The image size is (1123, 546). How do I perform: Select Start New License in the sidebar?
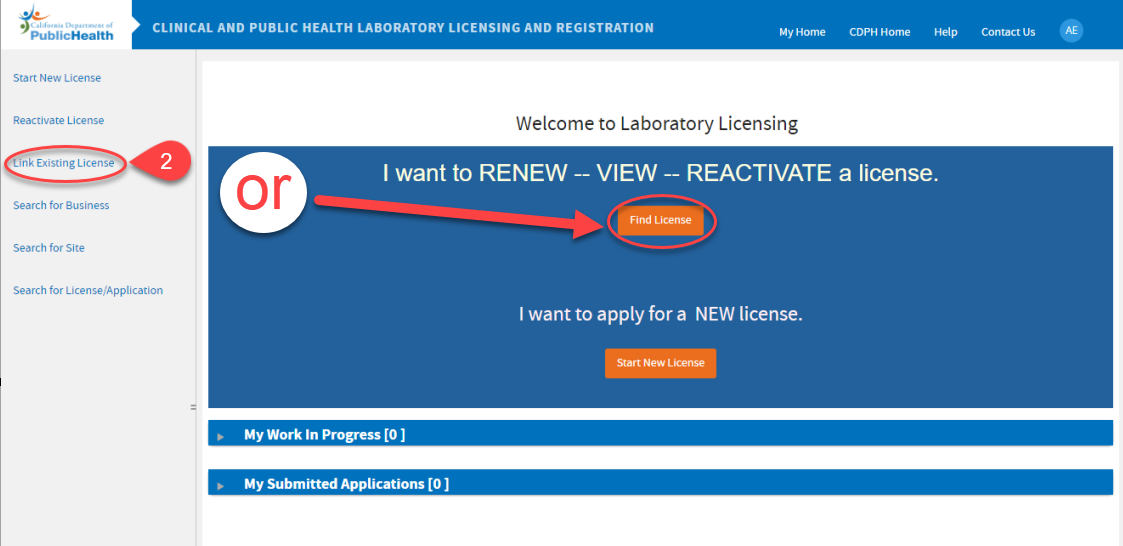click(57, 78)
